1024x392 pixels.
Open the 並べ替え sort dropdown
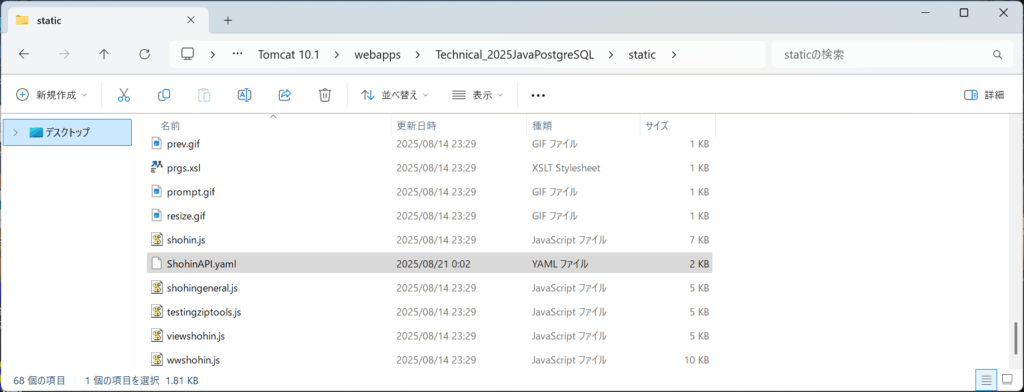395,95
